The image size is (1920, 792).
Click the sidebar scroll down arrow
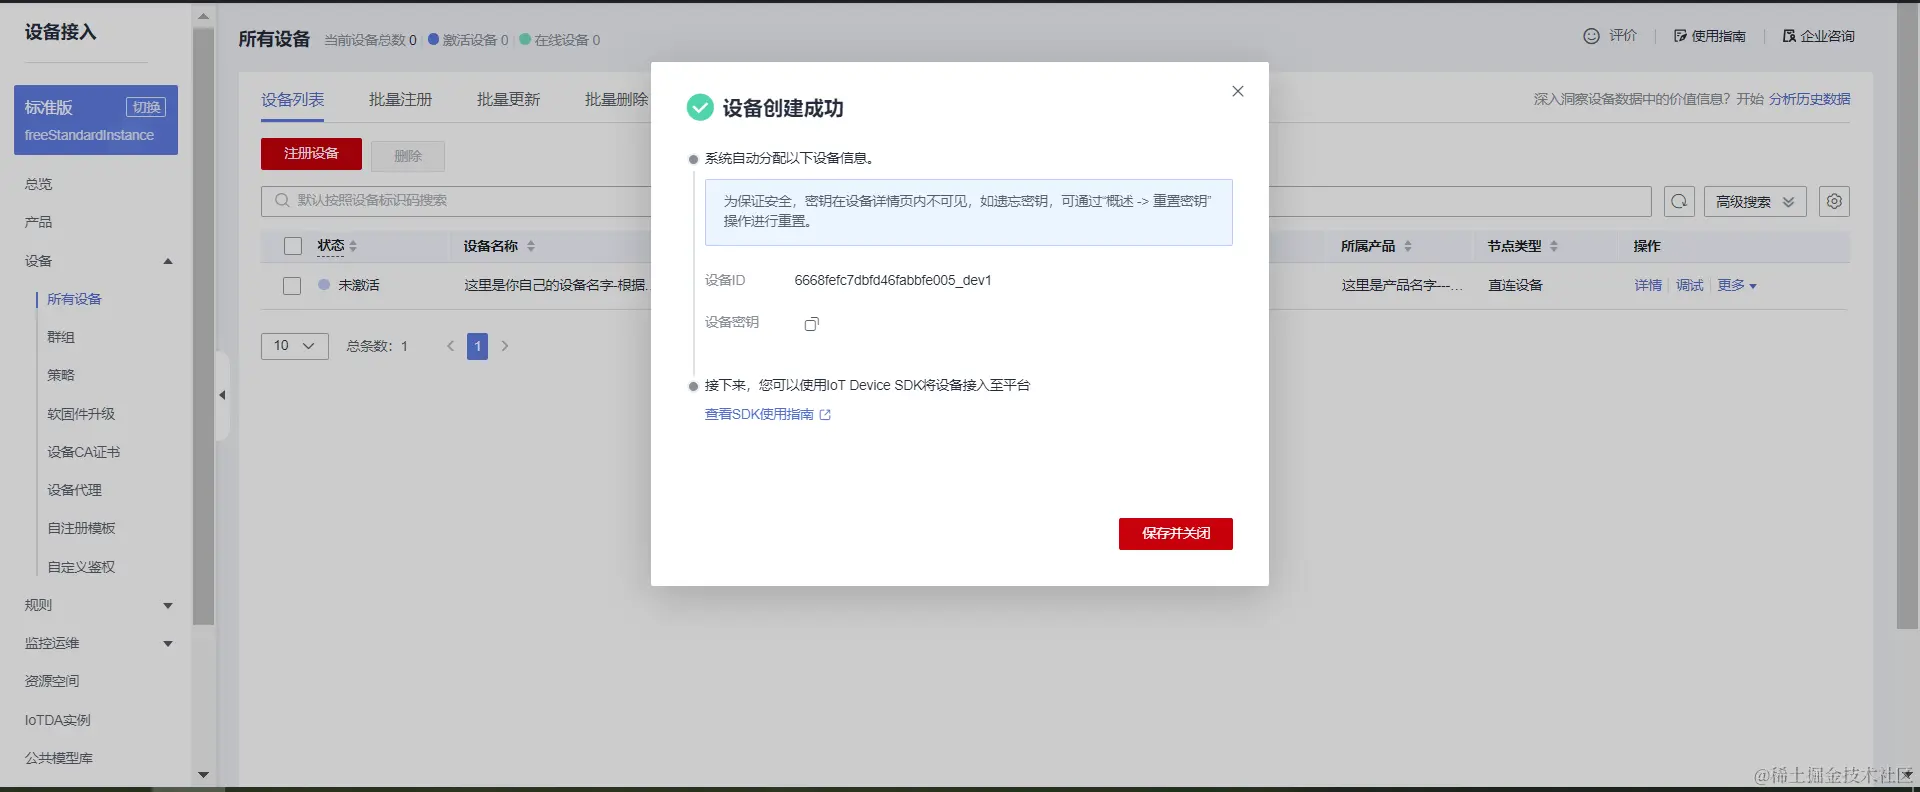coord(204,775)
